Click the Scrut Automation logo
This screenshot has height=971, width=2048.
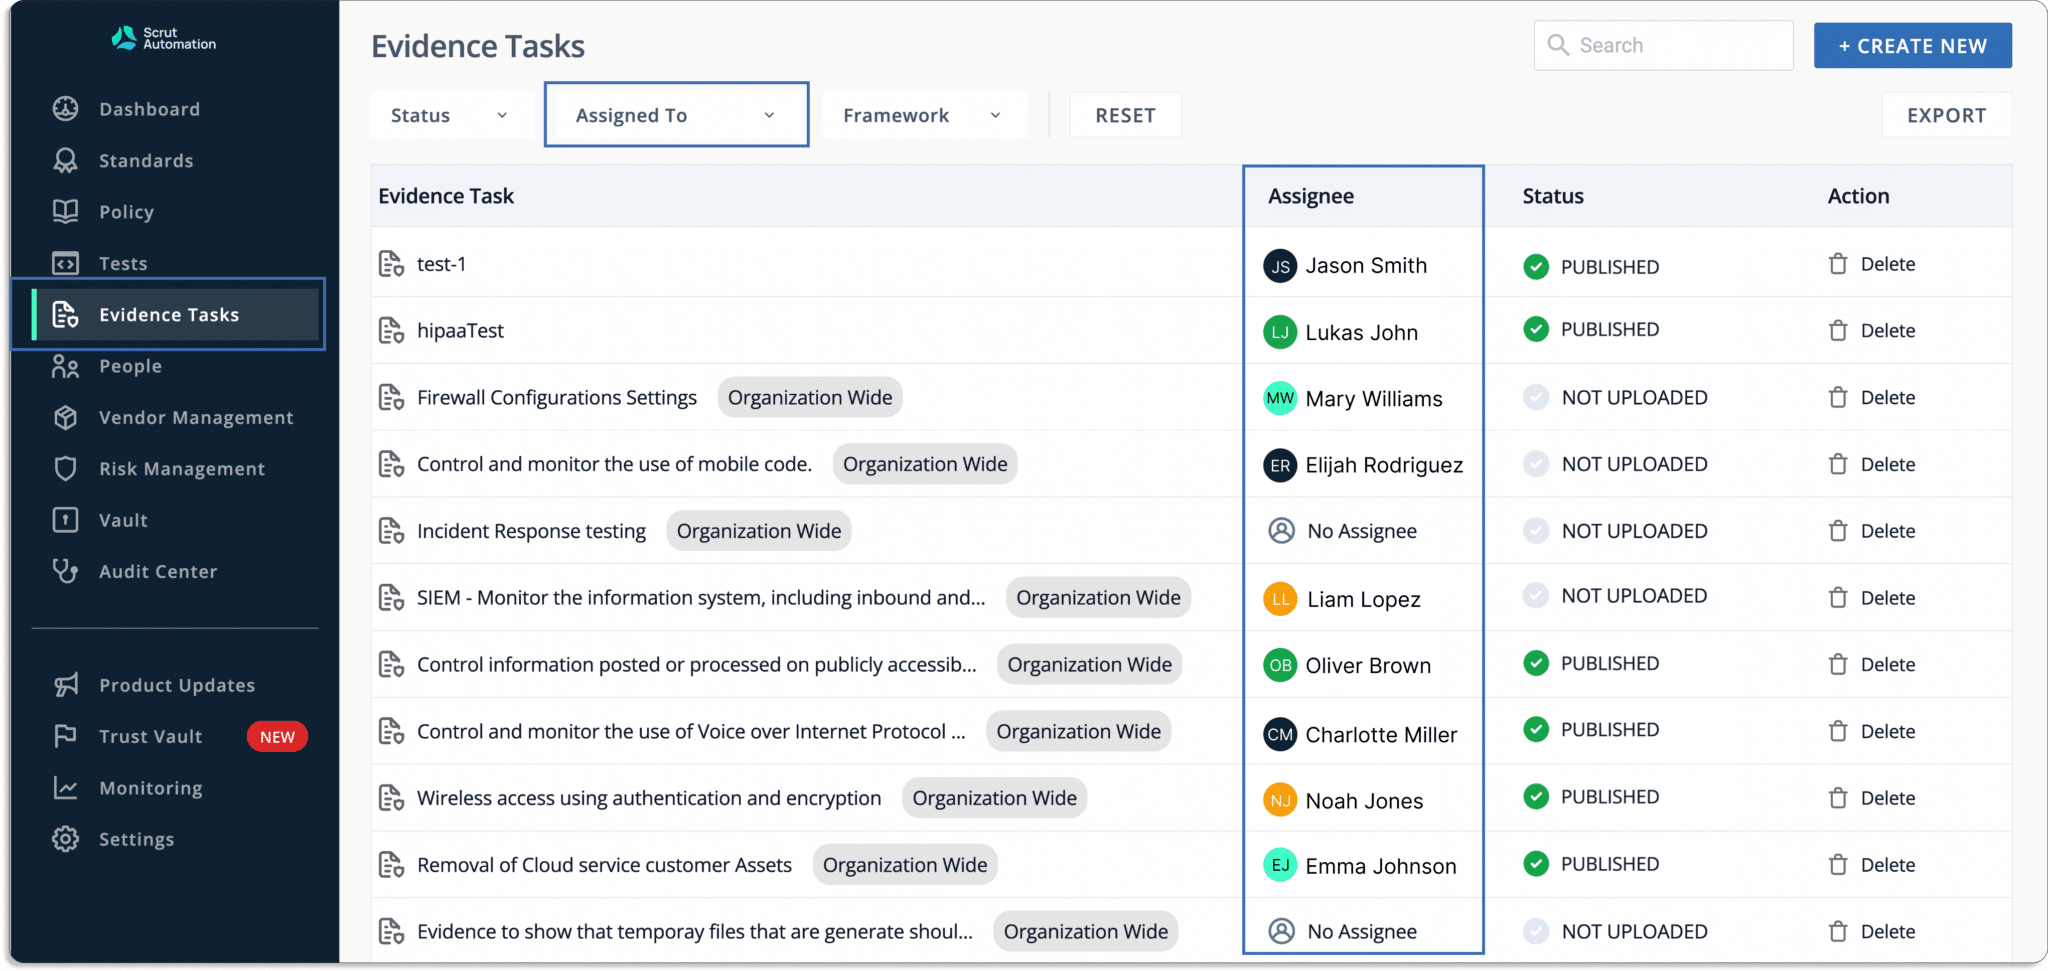click(164, 38)
